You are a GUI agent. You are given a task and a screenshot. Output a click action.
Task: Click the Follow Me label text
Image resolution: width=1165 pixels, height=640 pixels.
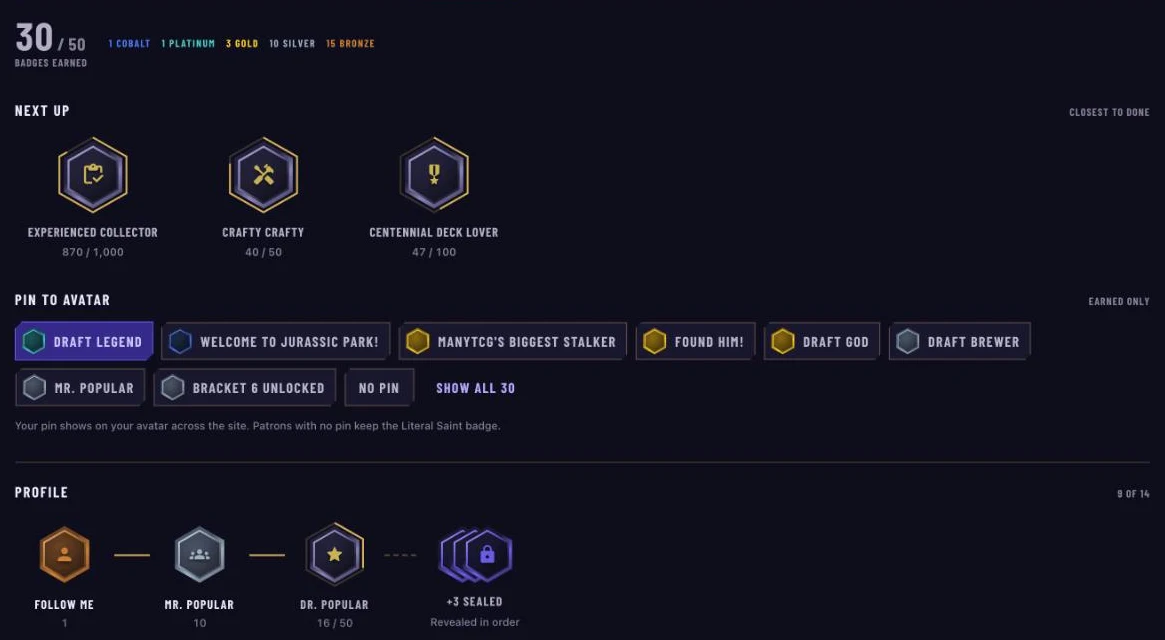(x=65, y=605)
